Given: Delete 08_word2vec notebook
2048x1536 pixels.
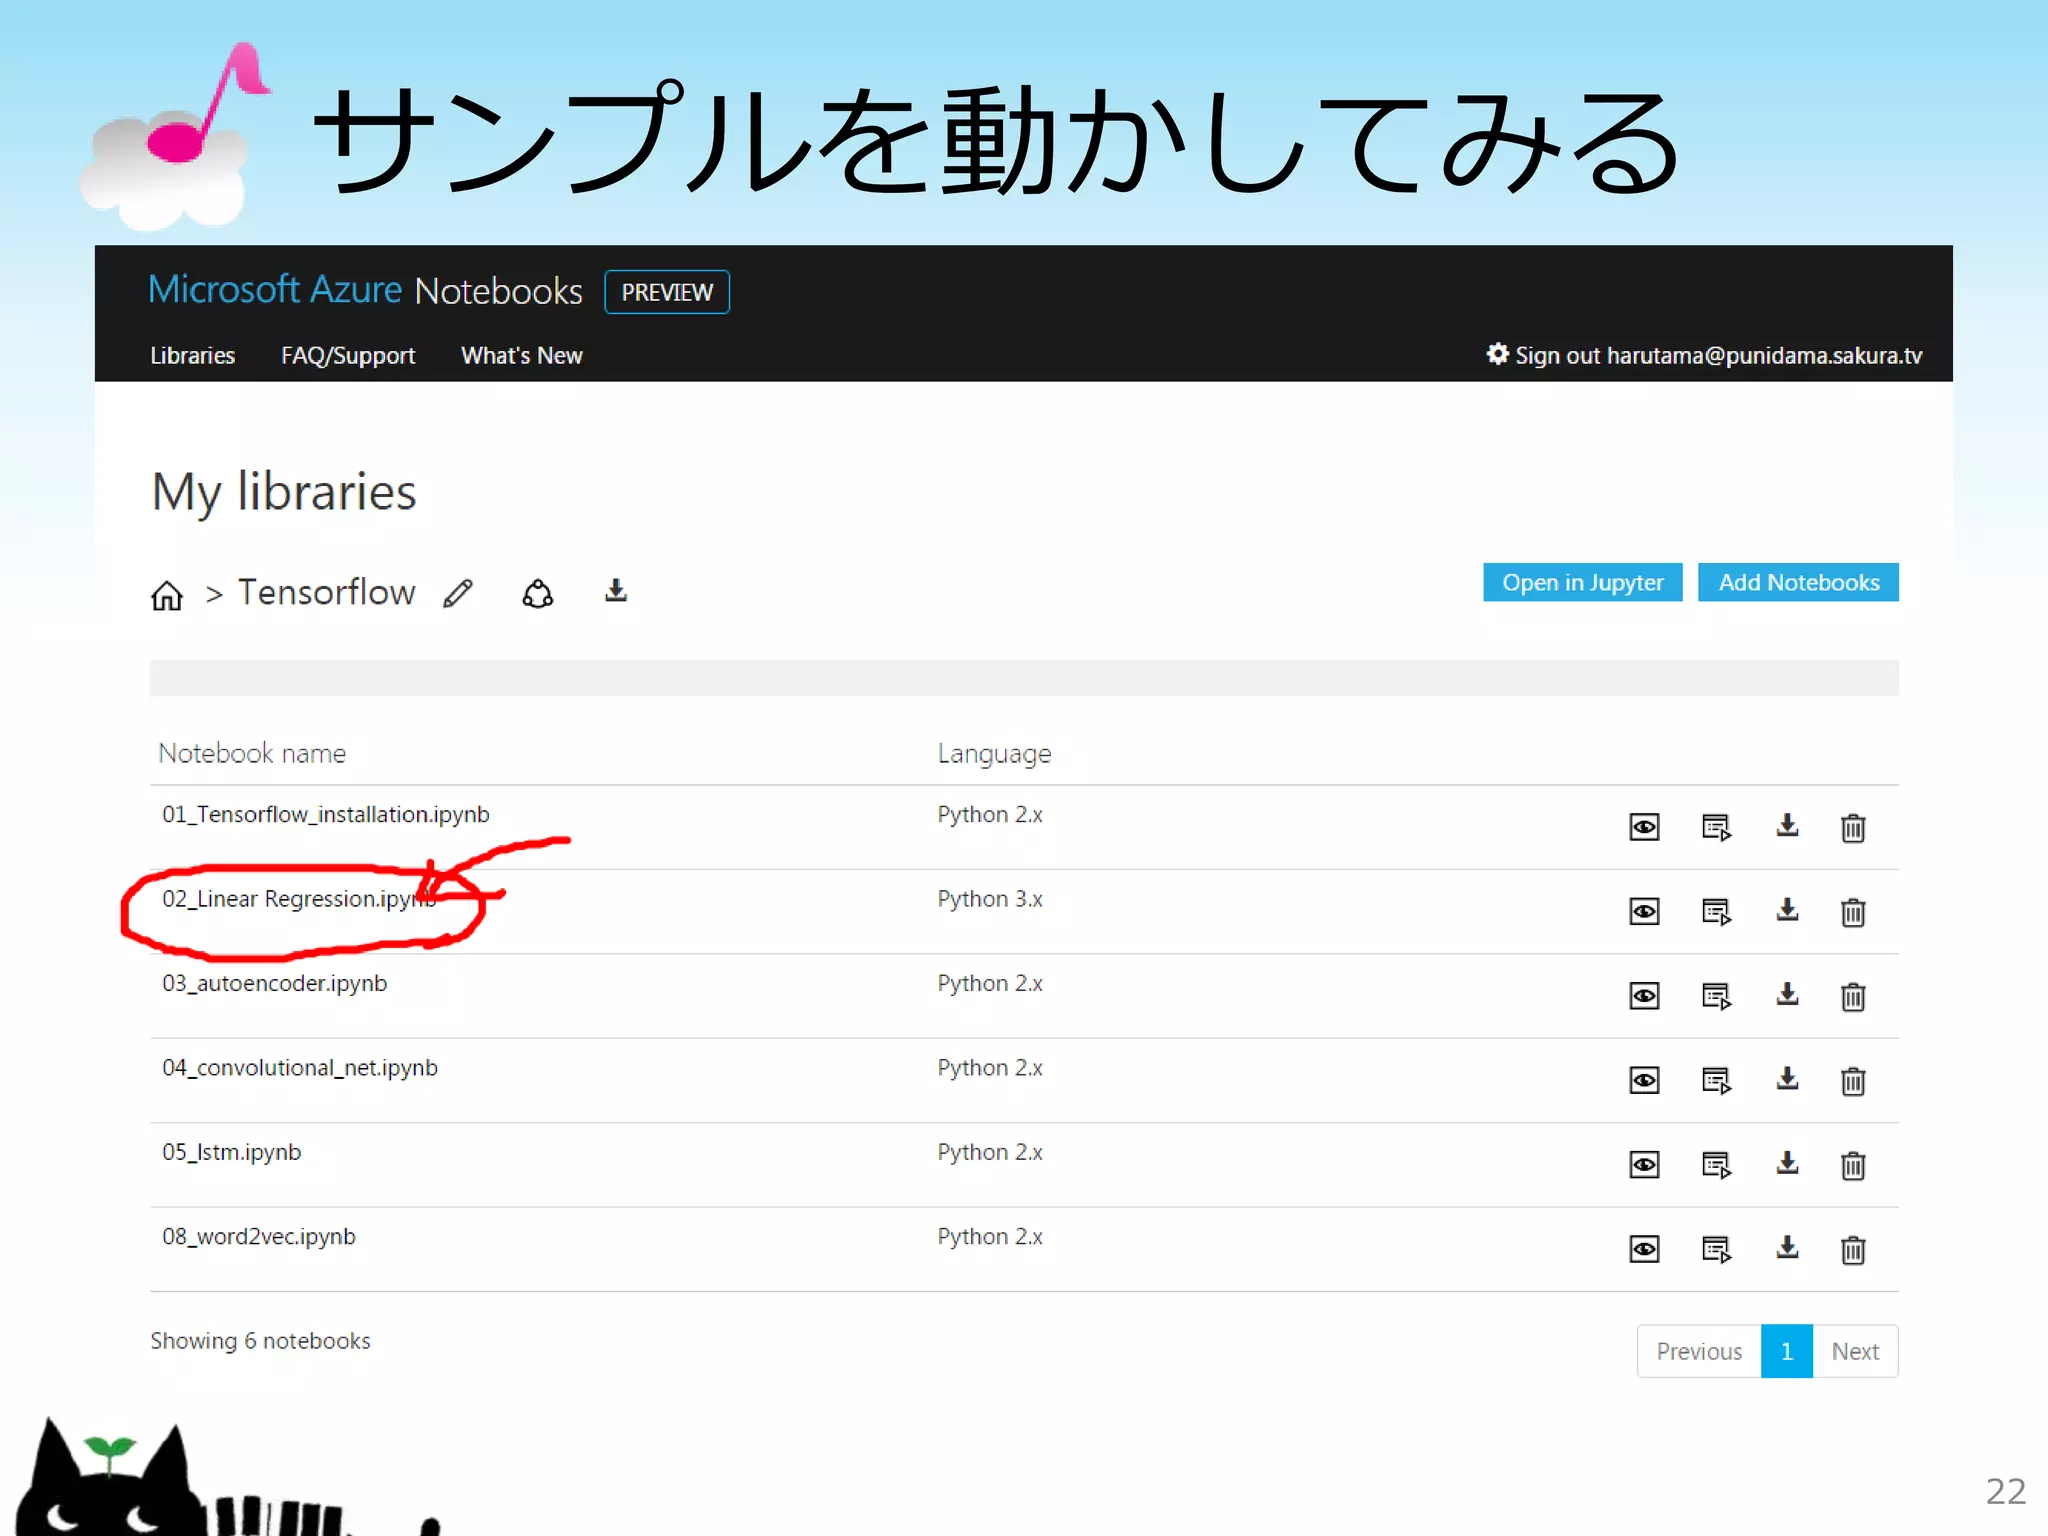Looking at the screenshot, I should 1853,1249.
